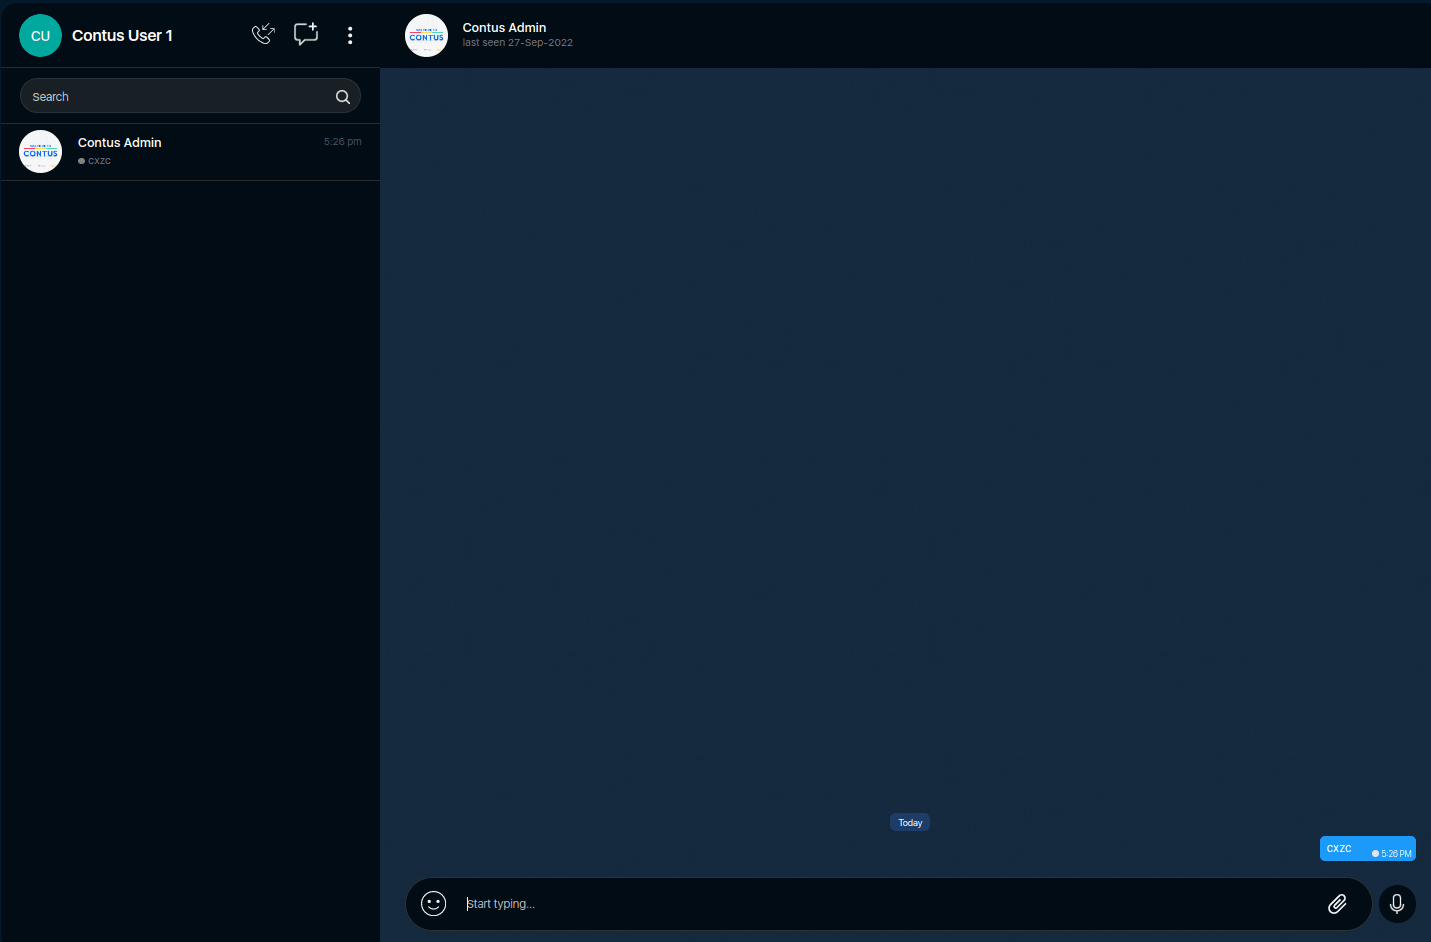This screenshot has height=942, width=1431.
Task: Click the cxzc preview in chat list
Action: click(x=99, y=161)
